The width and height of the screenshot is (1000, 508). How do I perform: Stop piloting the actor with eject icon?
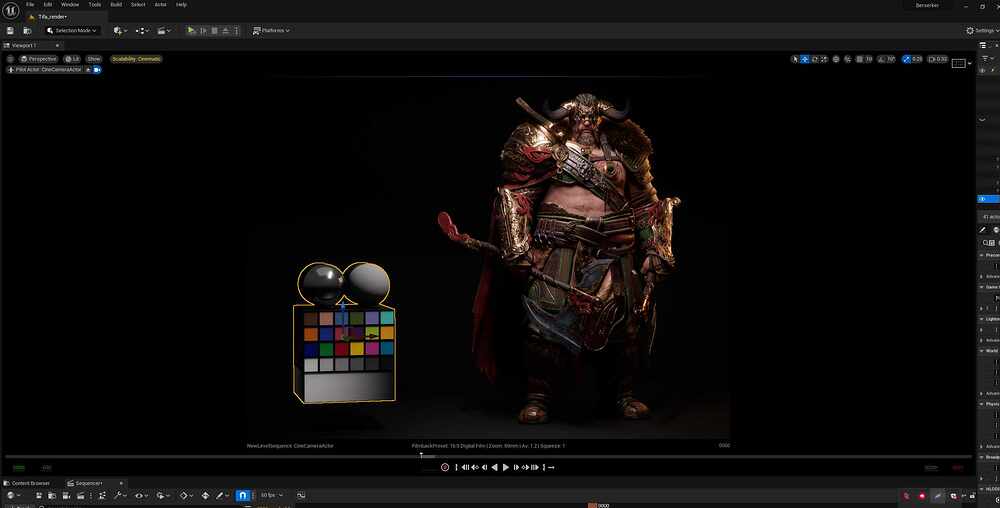[x=88, y=69]
